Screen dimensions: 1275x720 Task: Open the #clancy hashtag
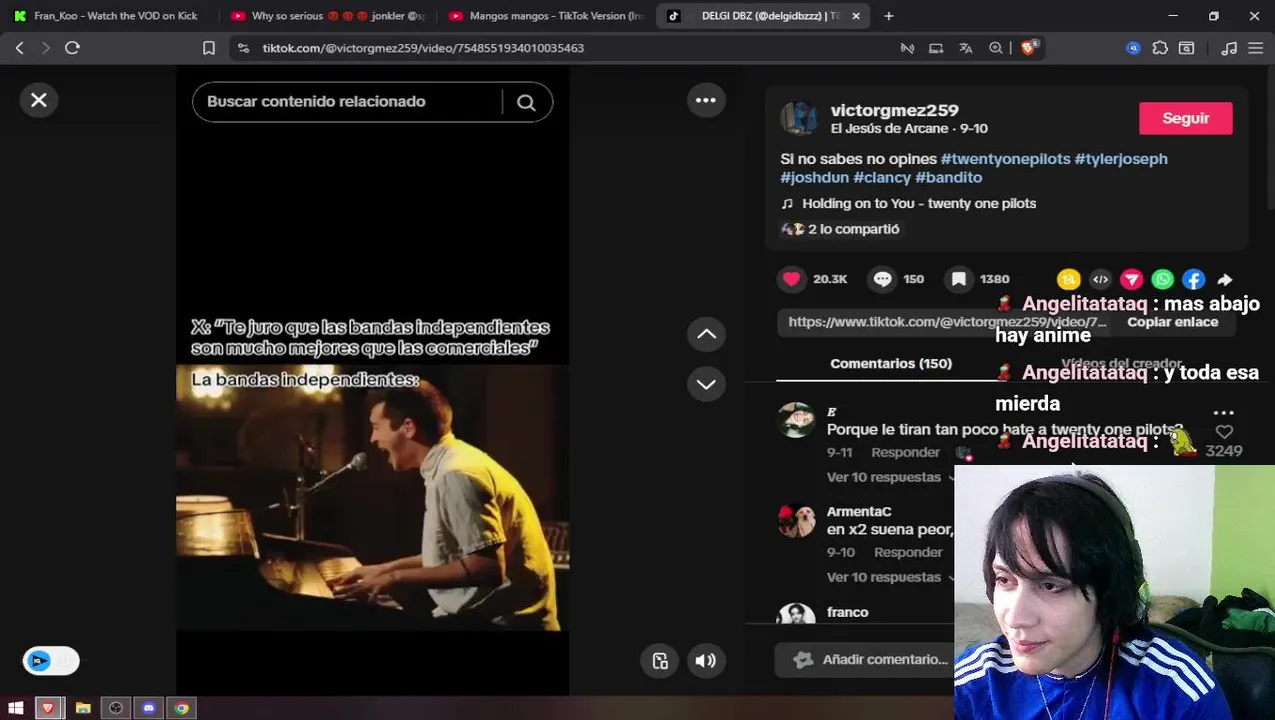pyautogui.click(x=882, y=177)
